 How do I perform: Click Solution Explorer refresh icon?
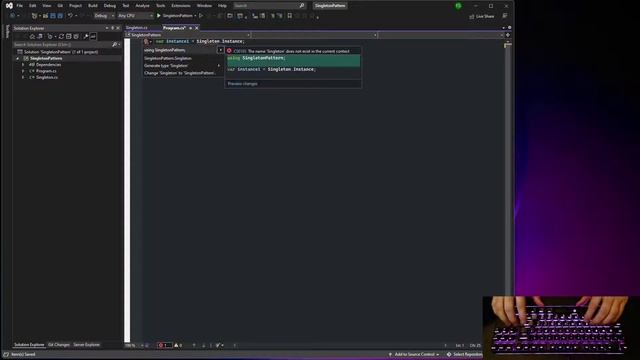click(x=61, y=36)
